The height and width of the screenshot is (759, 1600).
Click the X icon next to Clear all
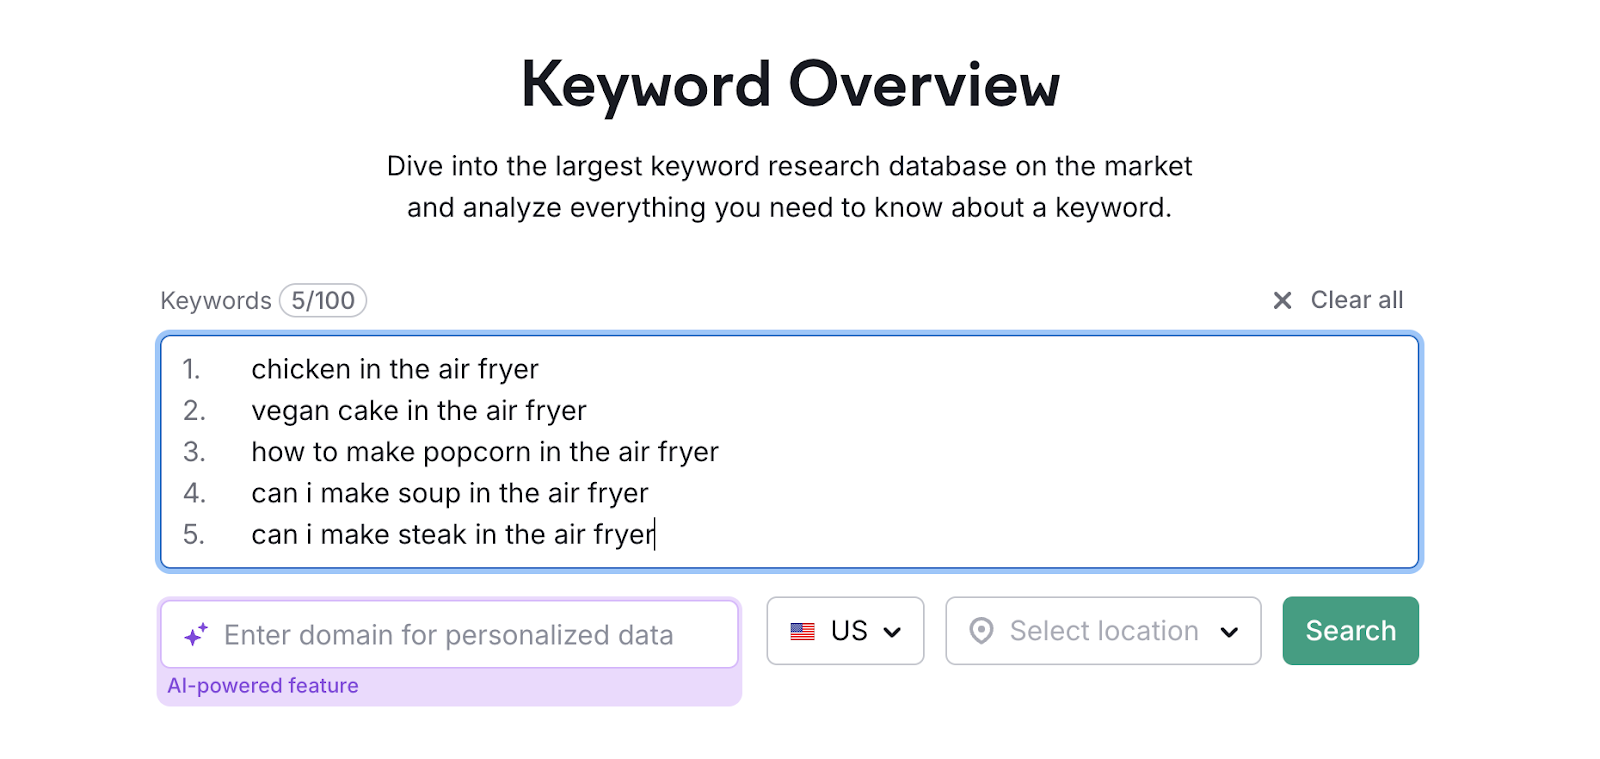pos(1283,300)
